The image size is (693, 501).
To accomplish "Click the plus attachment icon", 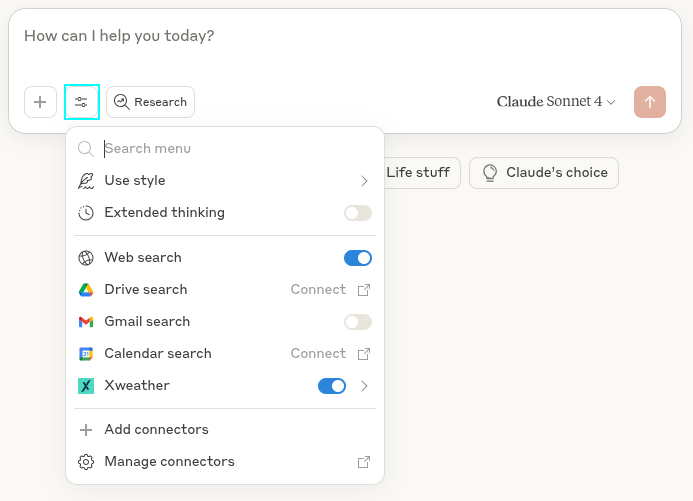I will pos(40,102).
